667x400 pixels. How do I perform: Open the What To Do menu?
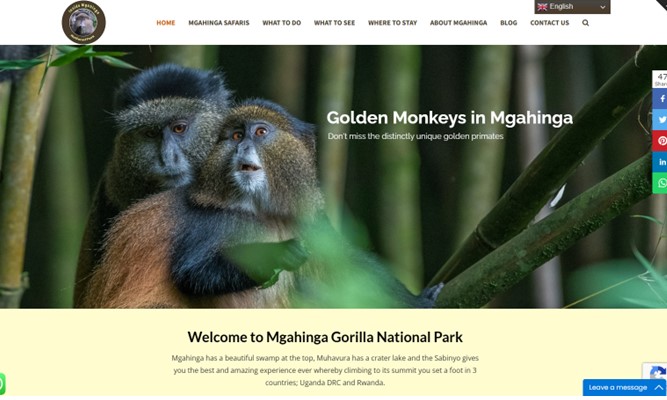click(x=282, y=23)
